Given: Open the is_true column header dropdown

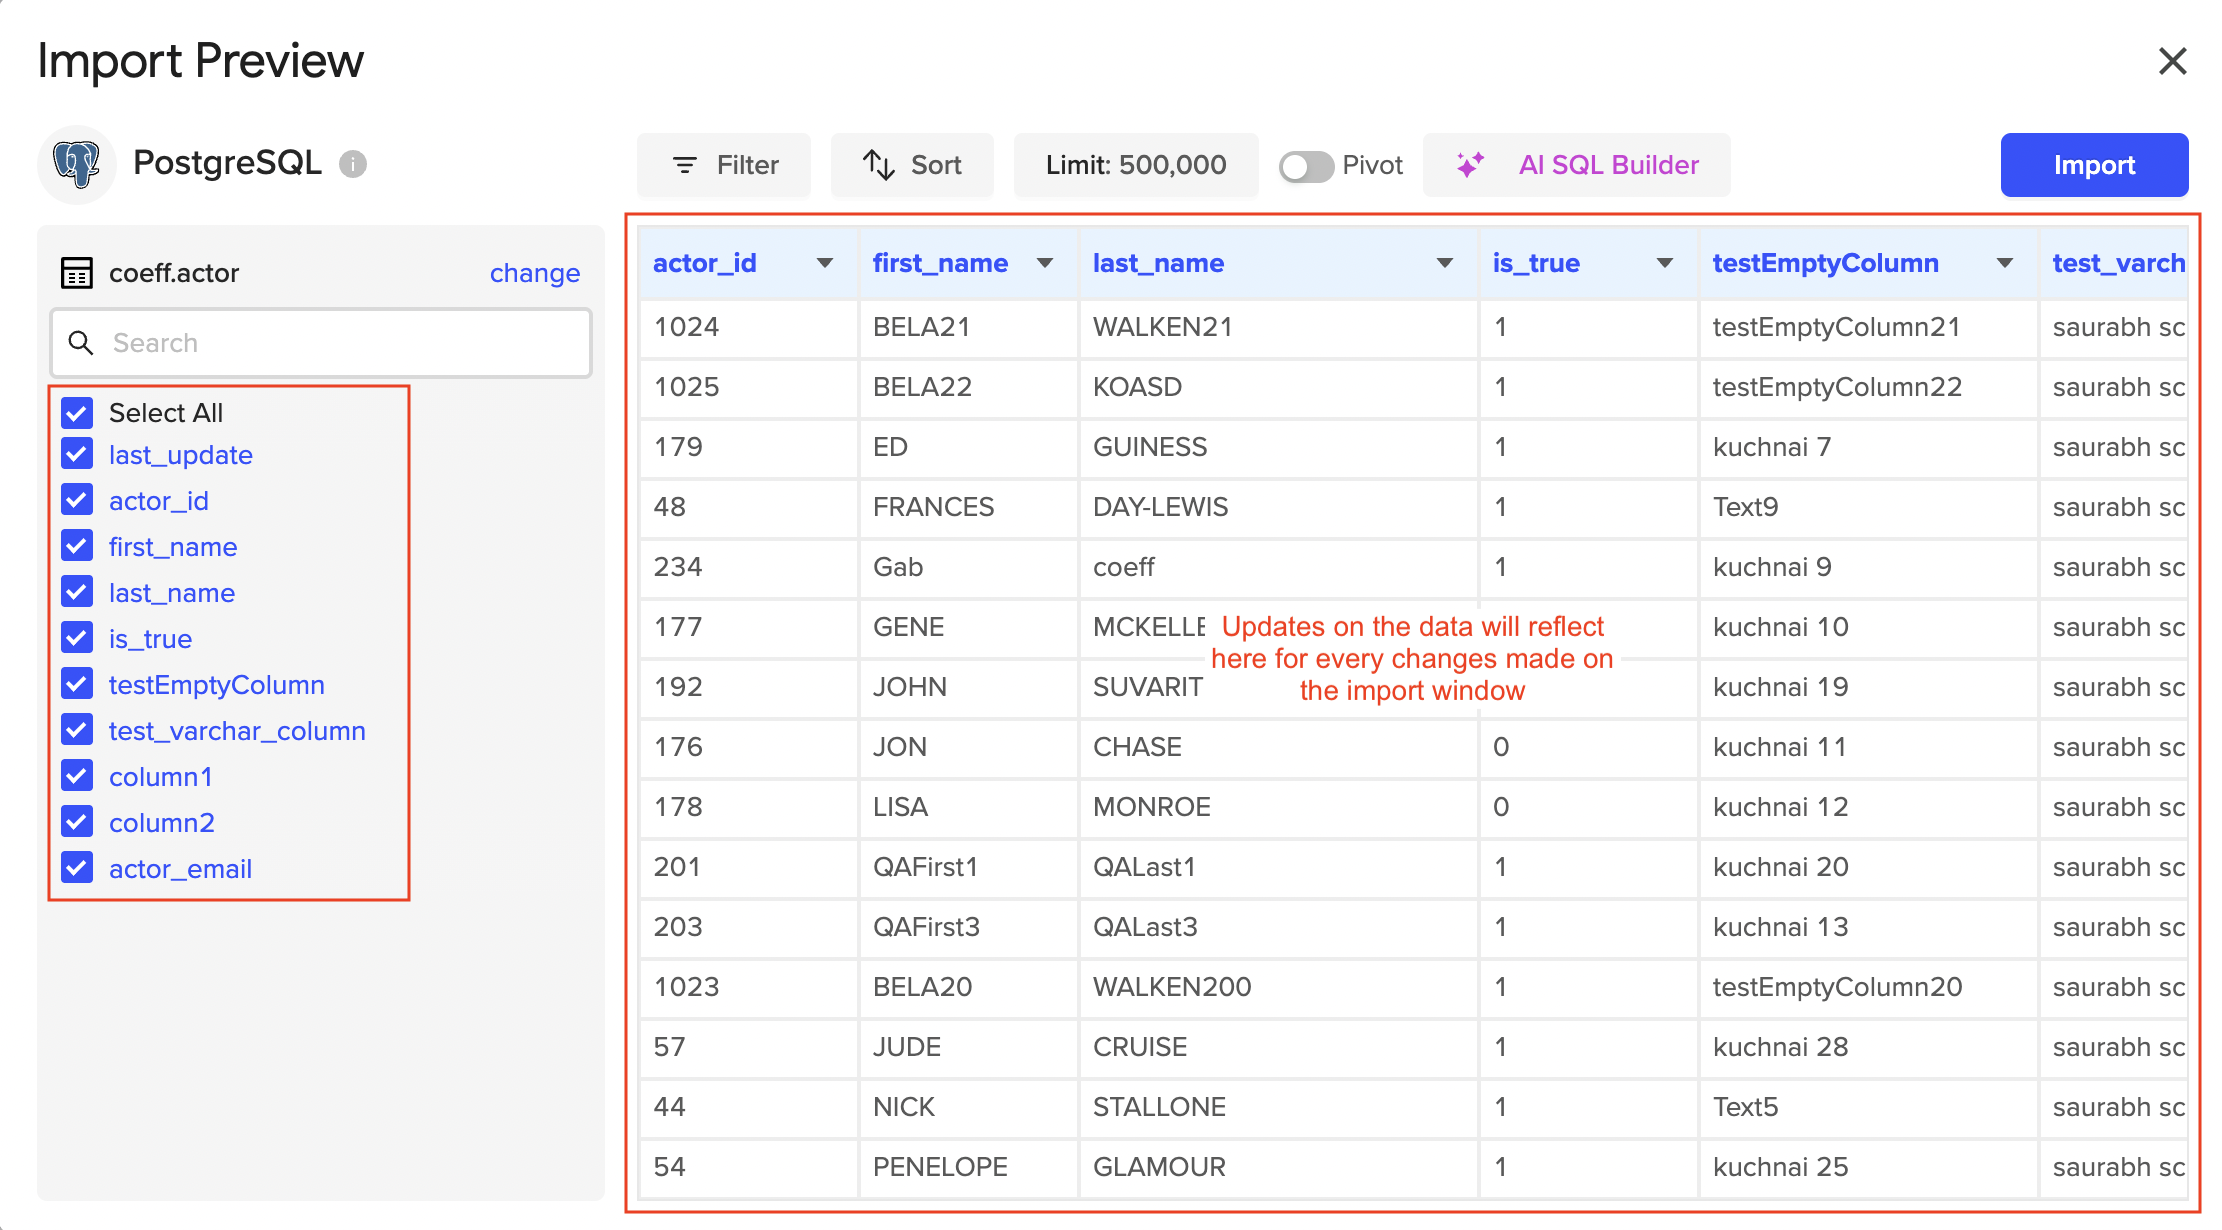Looking at the screenshot, I should tap(1665, 263).
